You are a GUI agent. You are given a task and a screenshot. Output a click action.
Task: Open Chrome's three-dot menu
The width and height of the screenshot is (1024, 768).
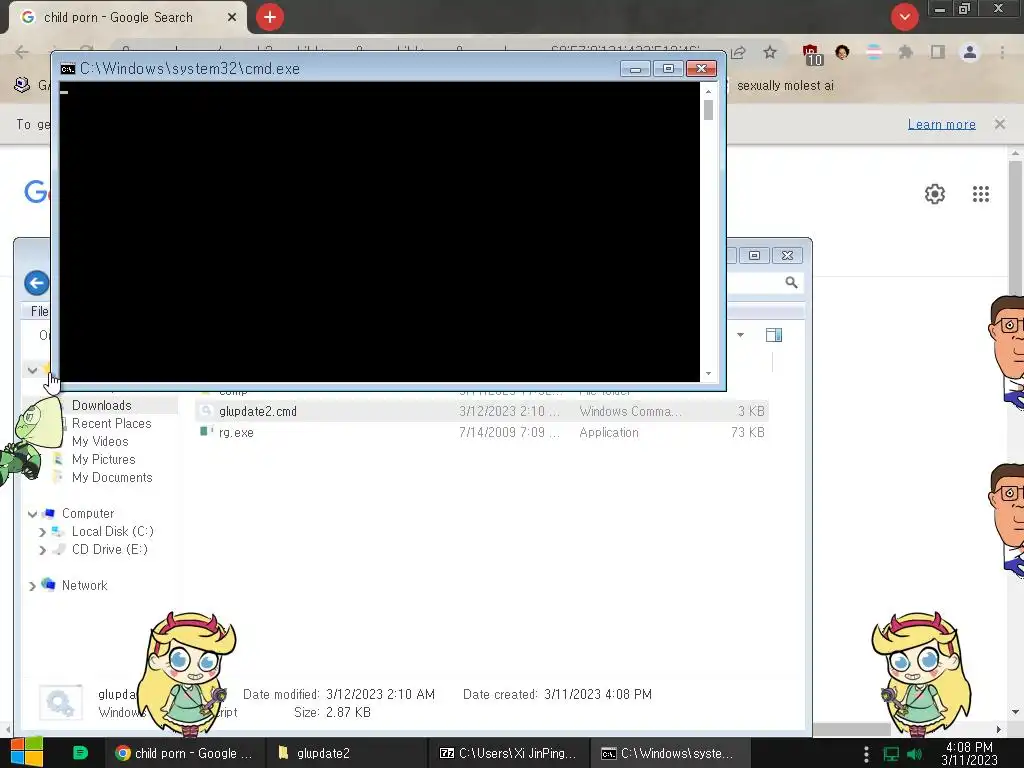tap(1002, 52)
